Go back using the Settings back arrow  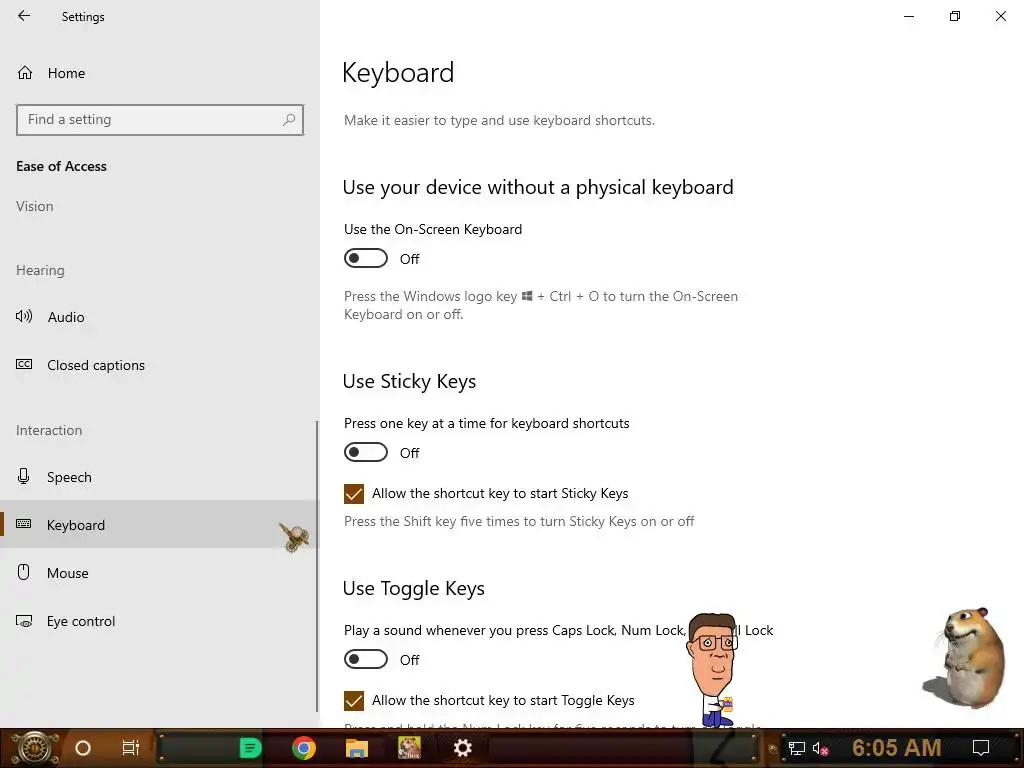(24, 16)
